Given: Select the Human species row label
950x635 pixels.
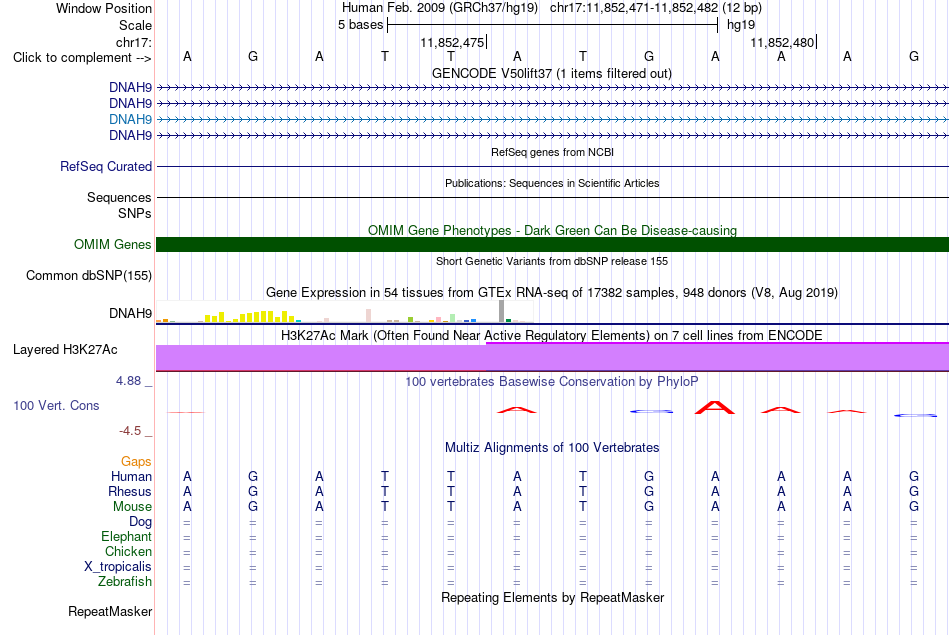Looking at the screenshot, I should click(131, 476).
